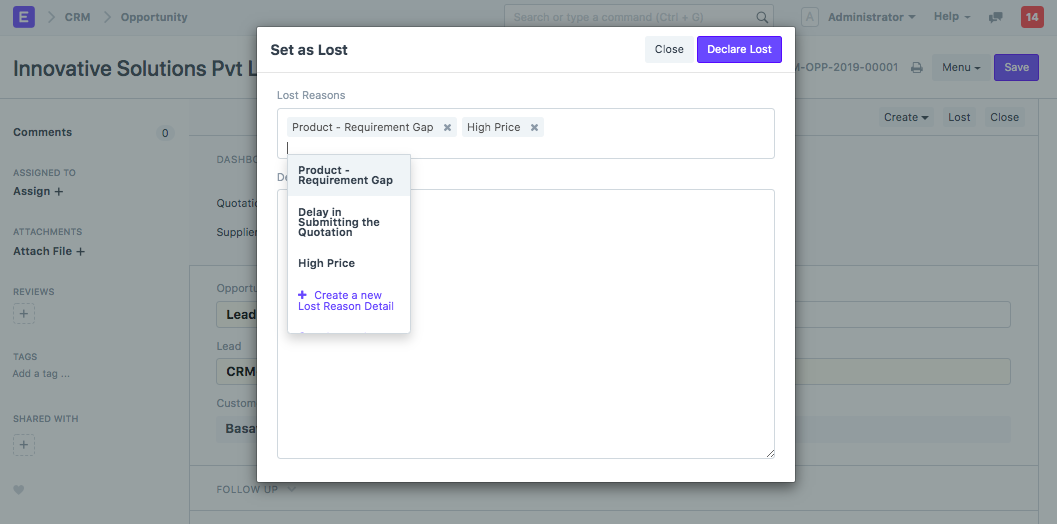Open the Menu dropdown button
The height and width of the screenshot is (524, 1057).
(960, 68)
